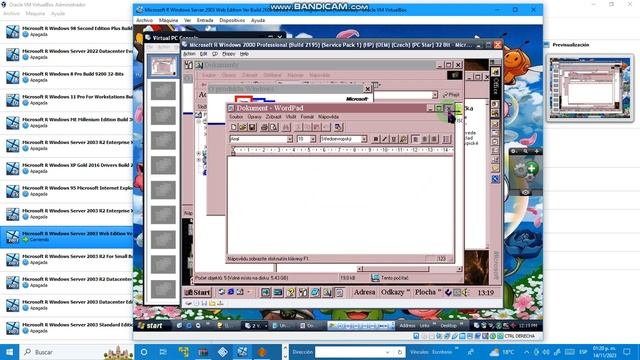Open address bar dropdown in About Windows background window

435,95
